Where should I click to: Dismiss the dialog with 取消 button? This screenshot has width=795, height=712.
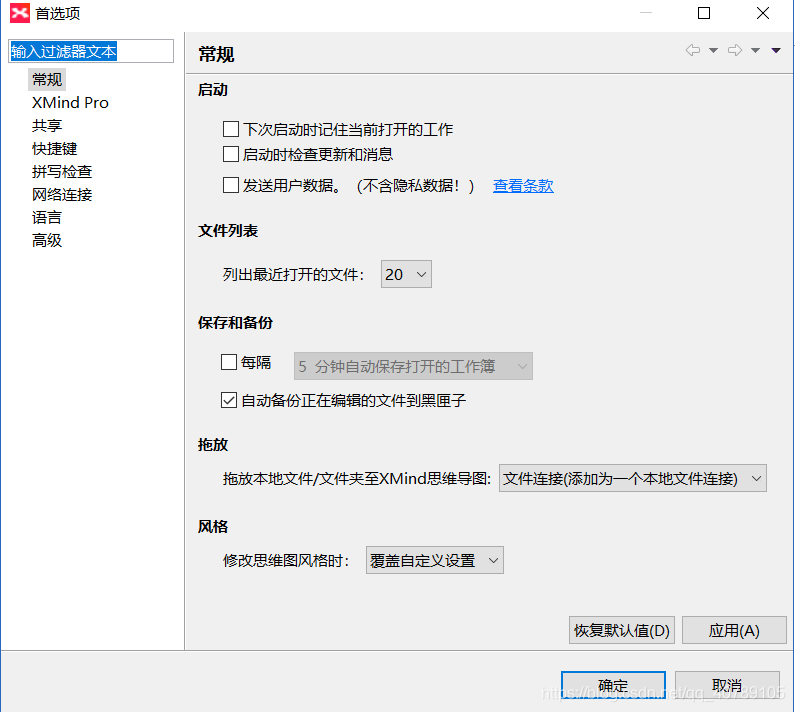pyautogui.click(x=727, y=685)
